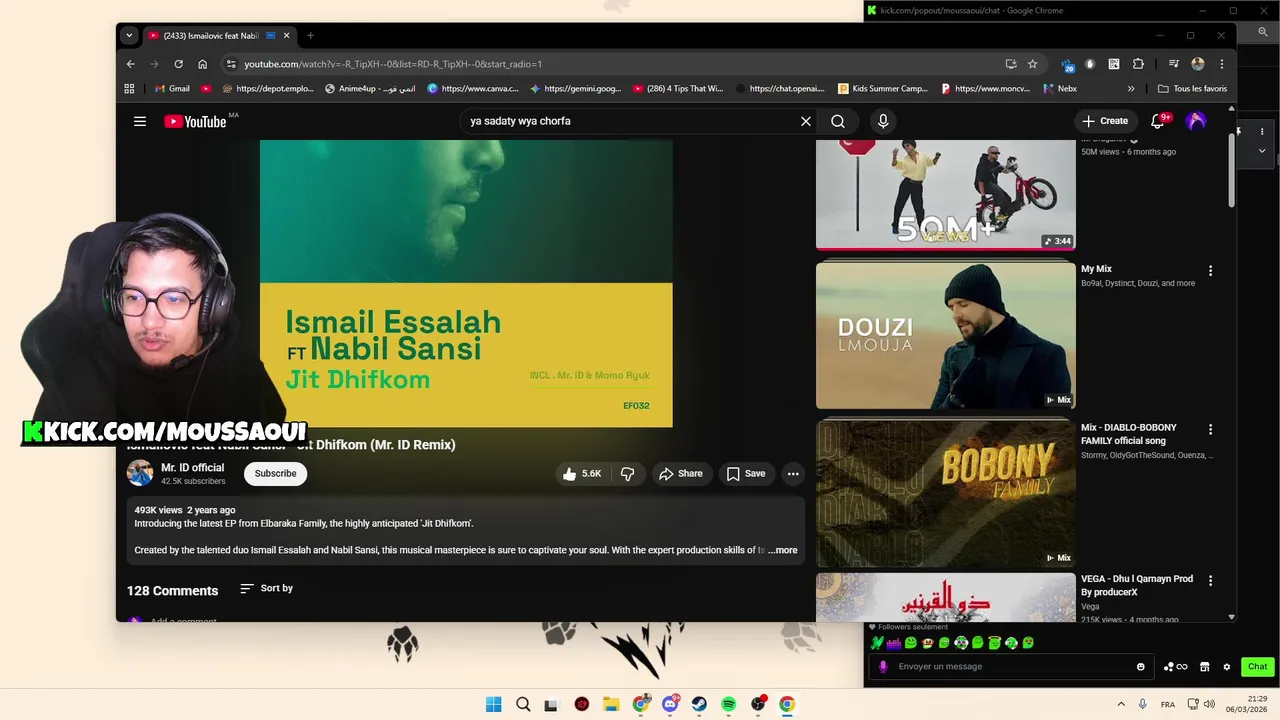
Task: Select the Ismailovic feat Nabil tab
Action: pyautogui.click(x=218, y=35)
